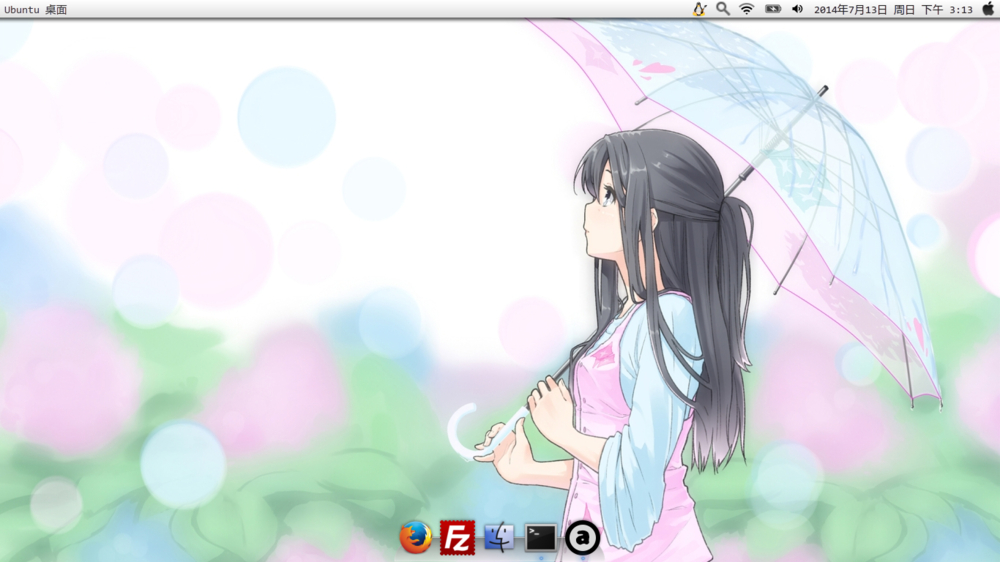The image size is (1000, 562).
Task: Open the Finder-style file manager in dock
Action: [499, 537]
